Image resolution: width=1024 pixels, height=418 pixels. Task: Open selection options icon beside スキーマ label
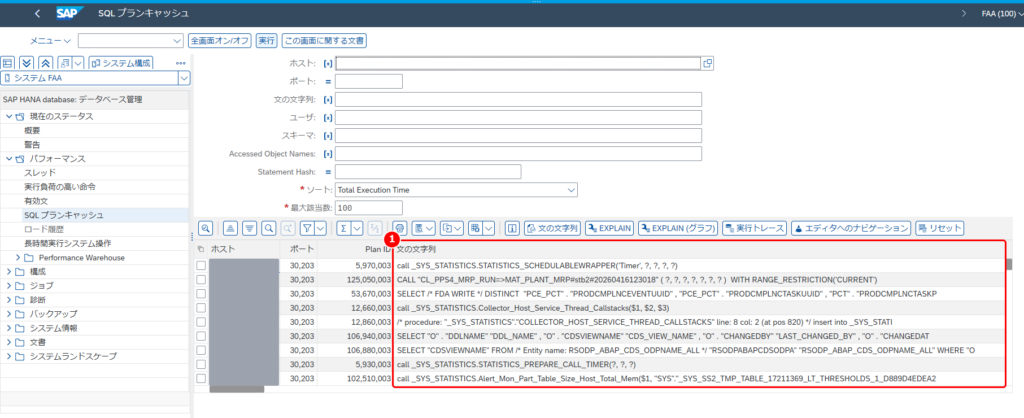click(x=327, y=135)
